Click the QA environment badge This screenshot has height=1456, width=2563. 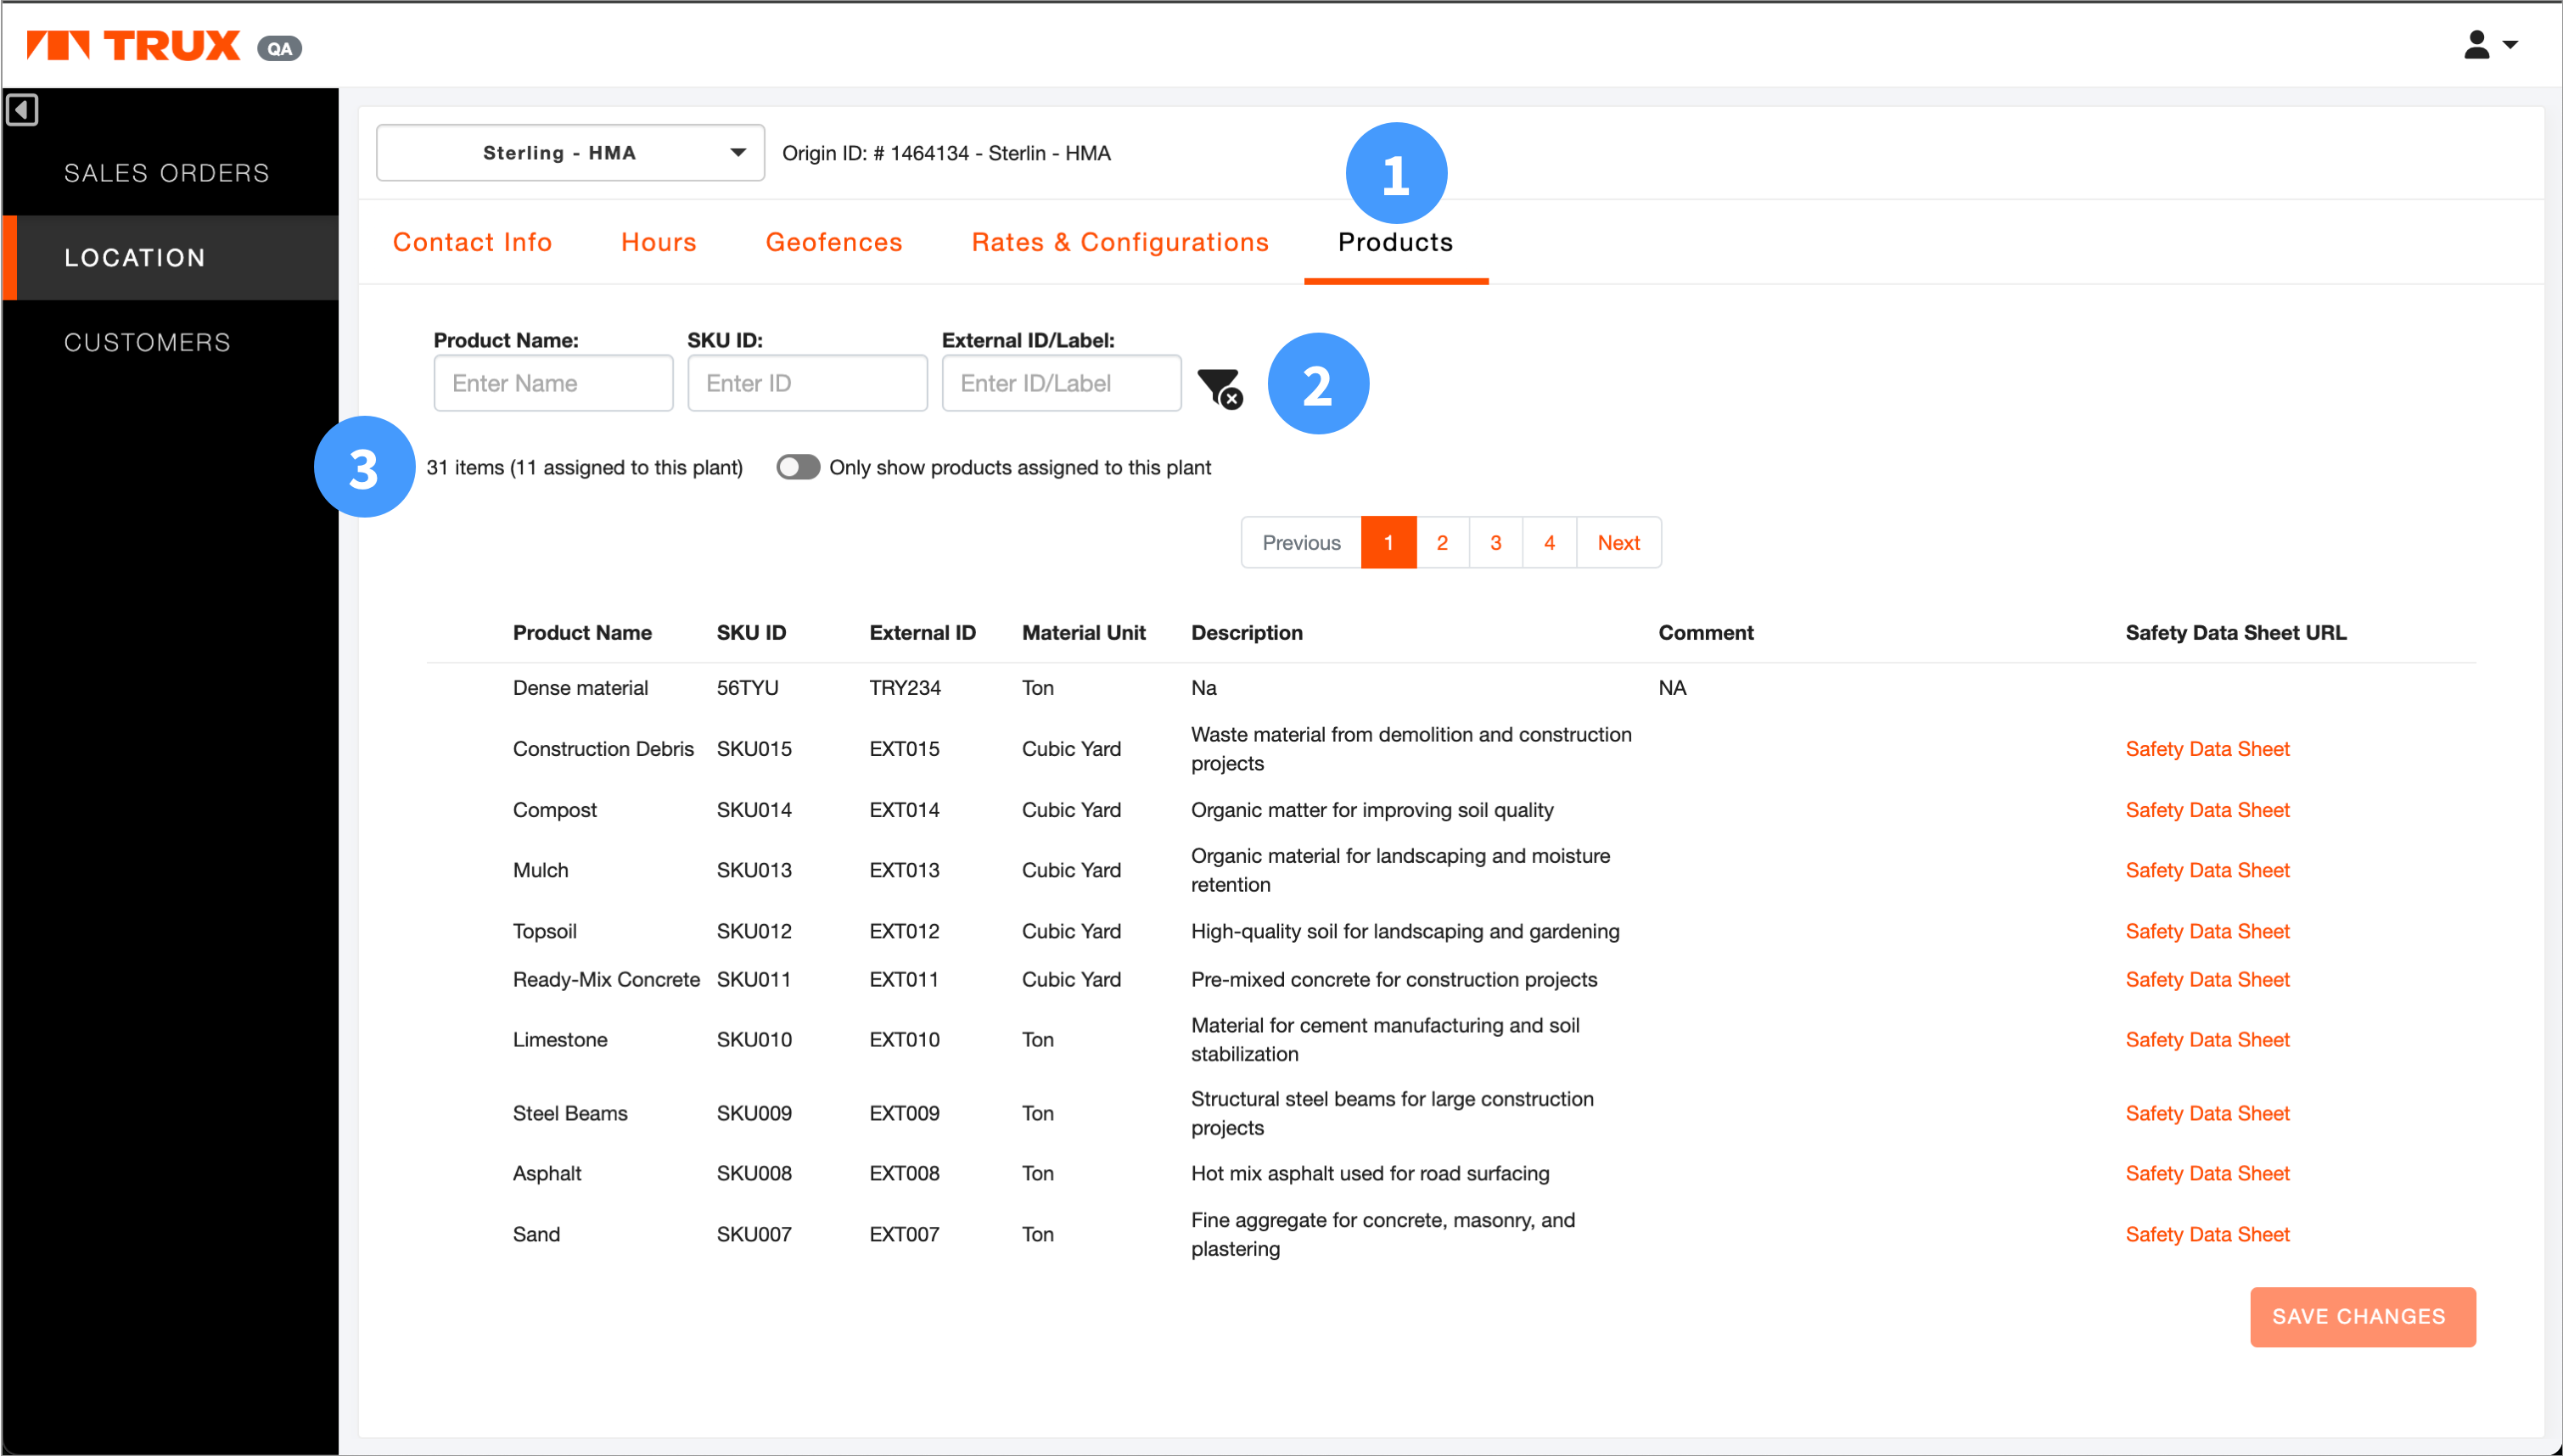click(279, 48)
